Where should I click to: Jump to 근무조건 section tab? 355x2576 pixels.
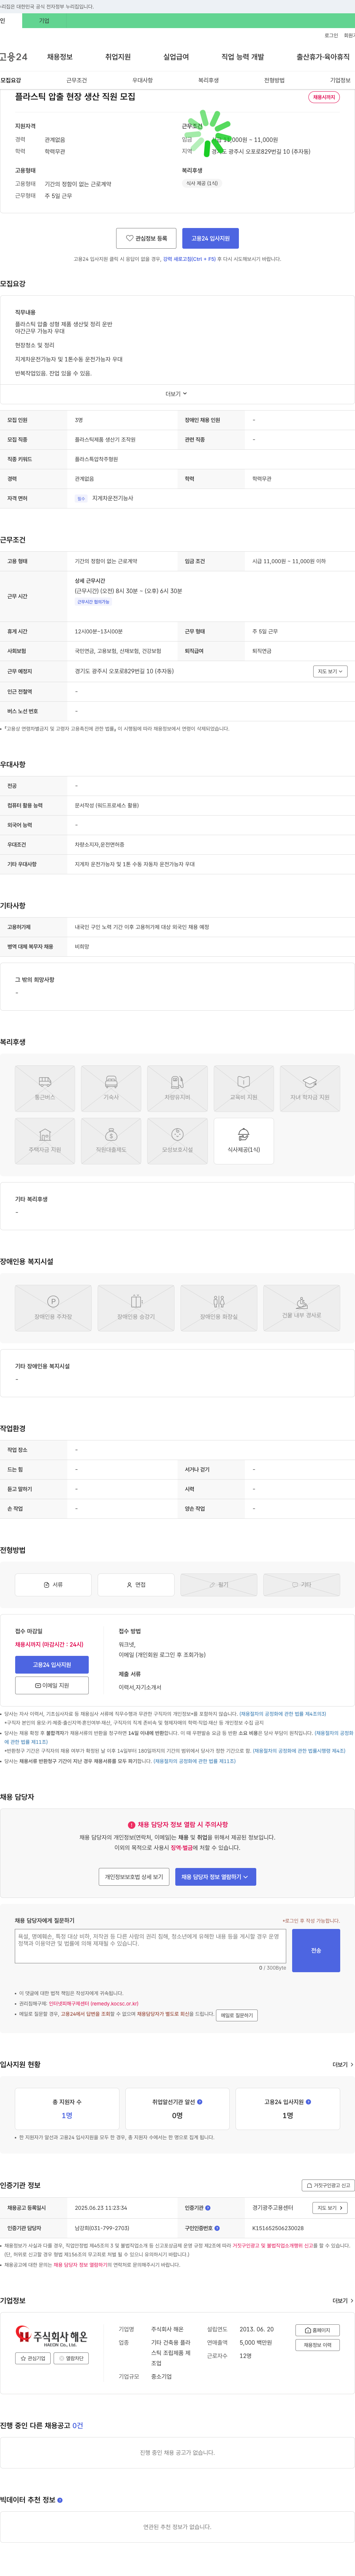76,80
